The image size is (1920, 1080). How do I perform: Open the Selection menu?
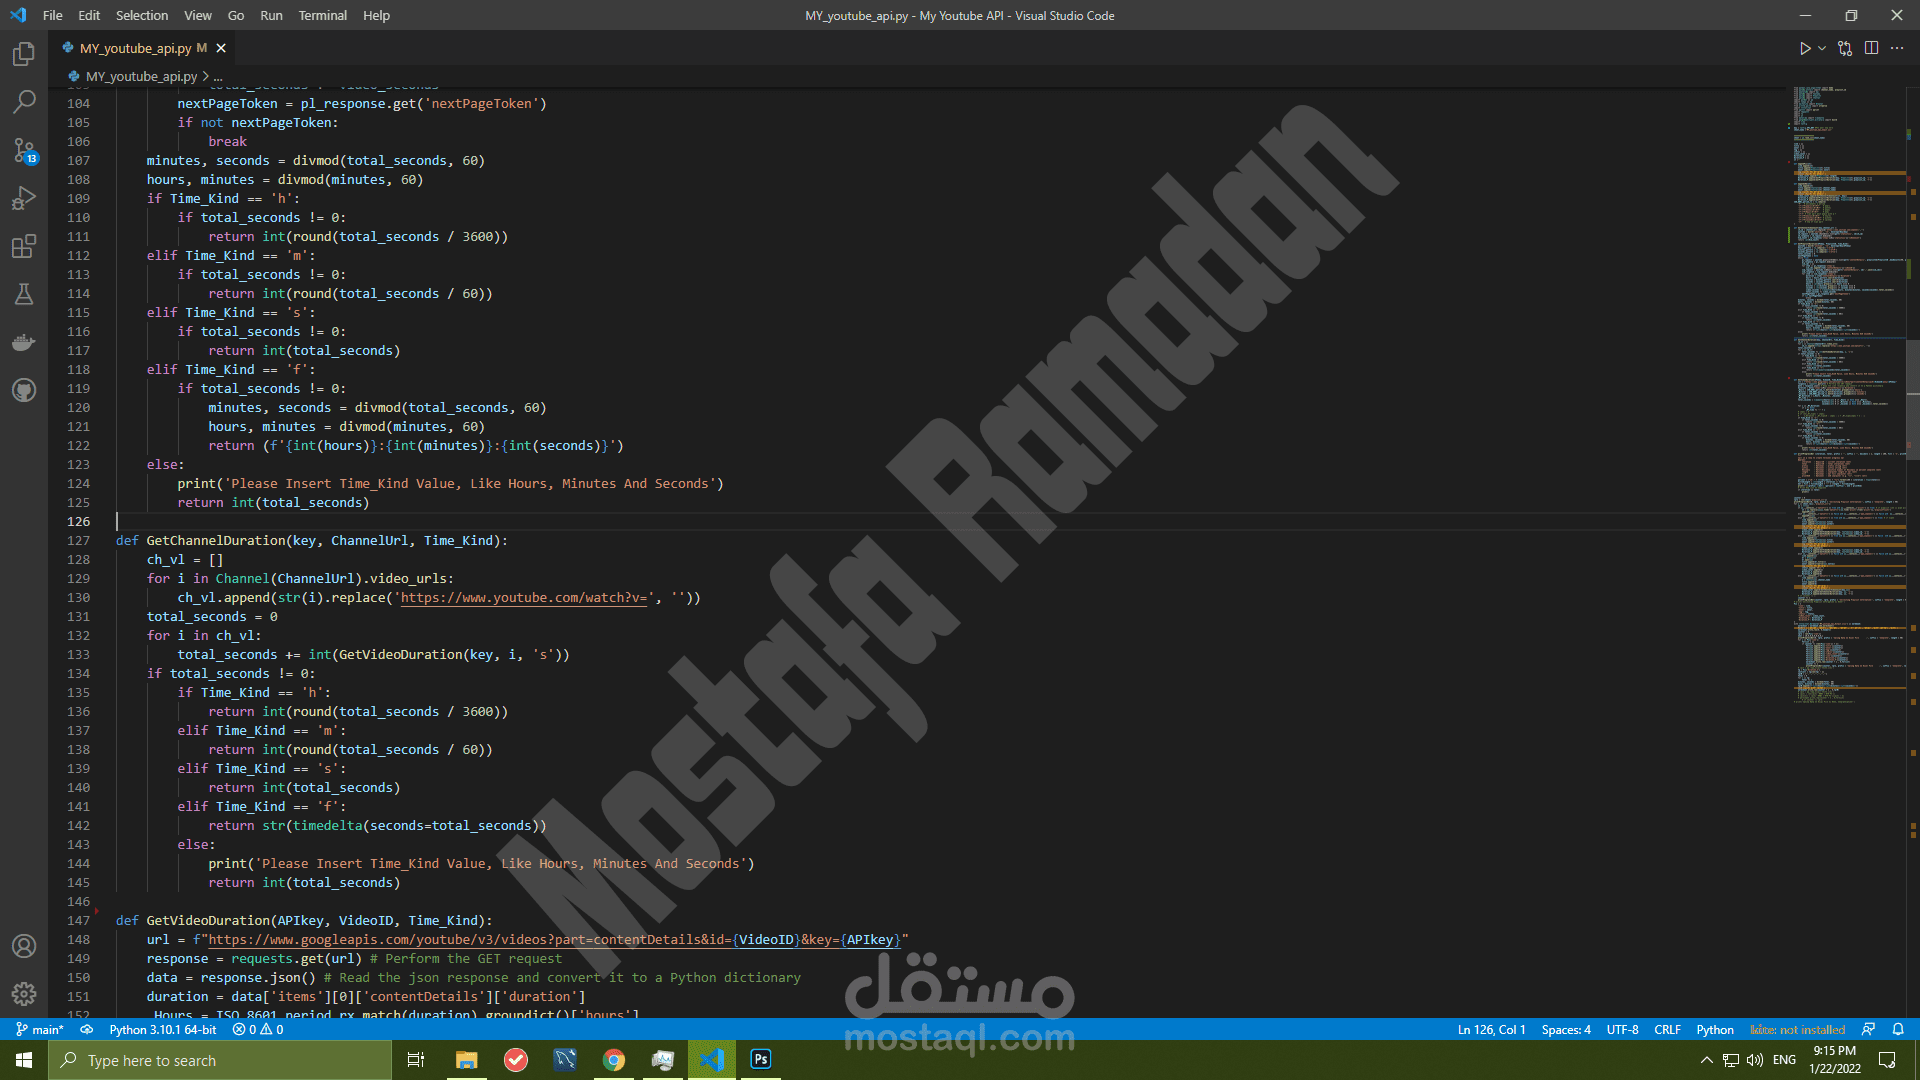coord(142,15)
